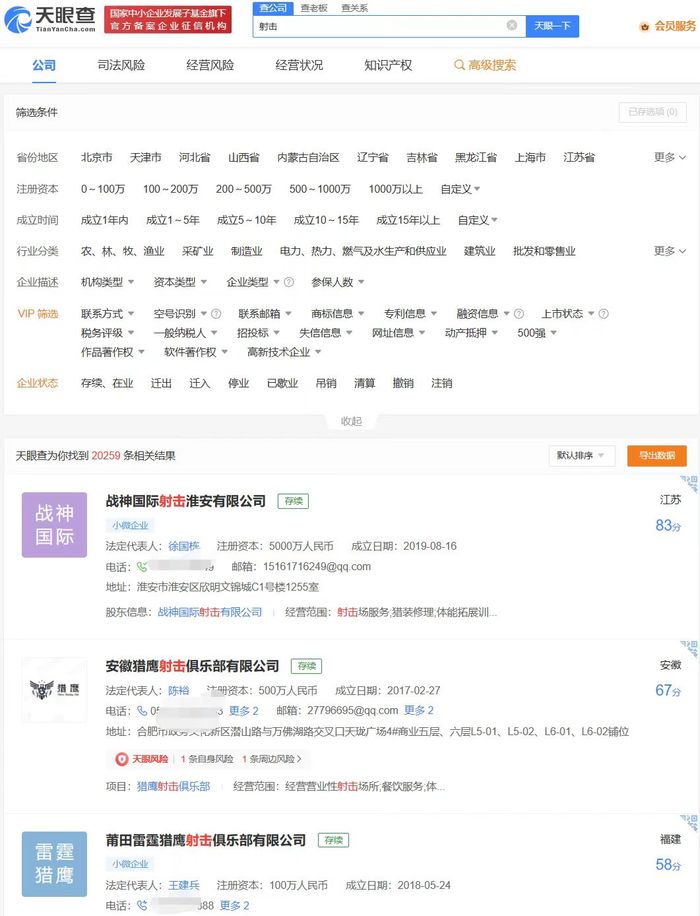Image resolution: width=700 pixels, height=916 pixels.
Task: Open the 商标信息 dropdown
Action: pyautogui.click(x=337, y=314)
